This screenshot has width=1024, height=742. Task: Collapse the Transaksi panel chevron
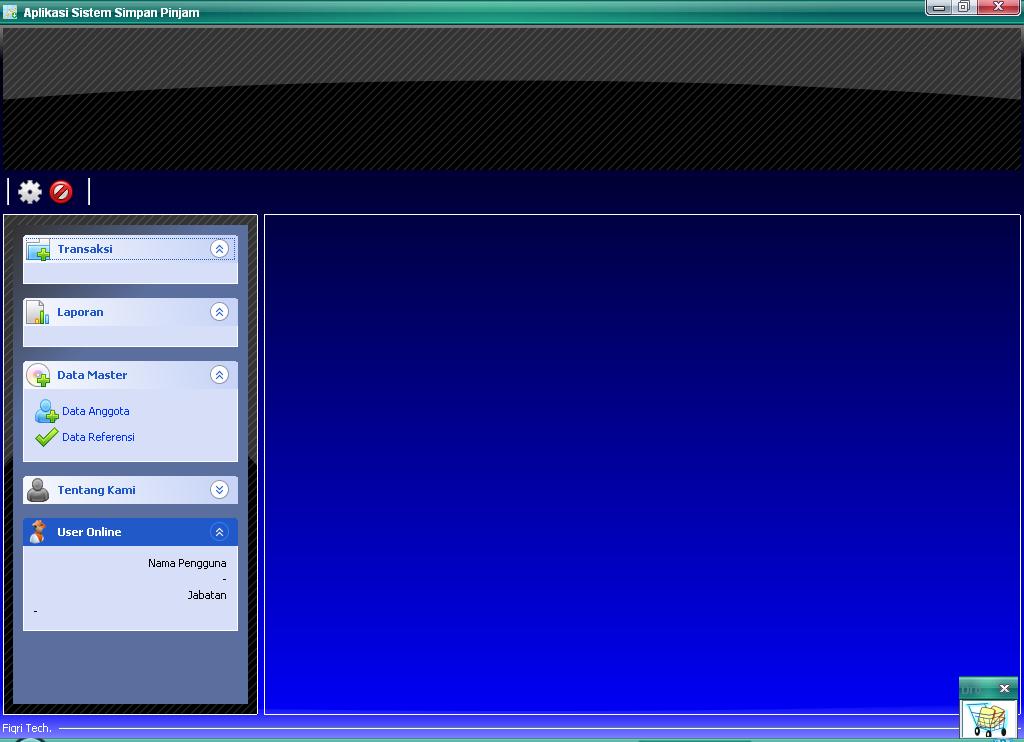[x=219, y=249]
